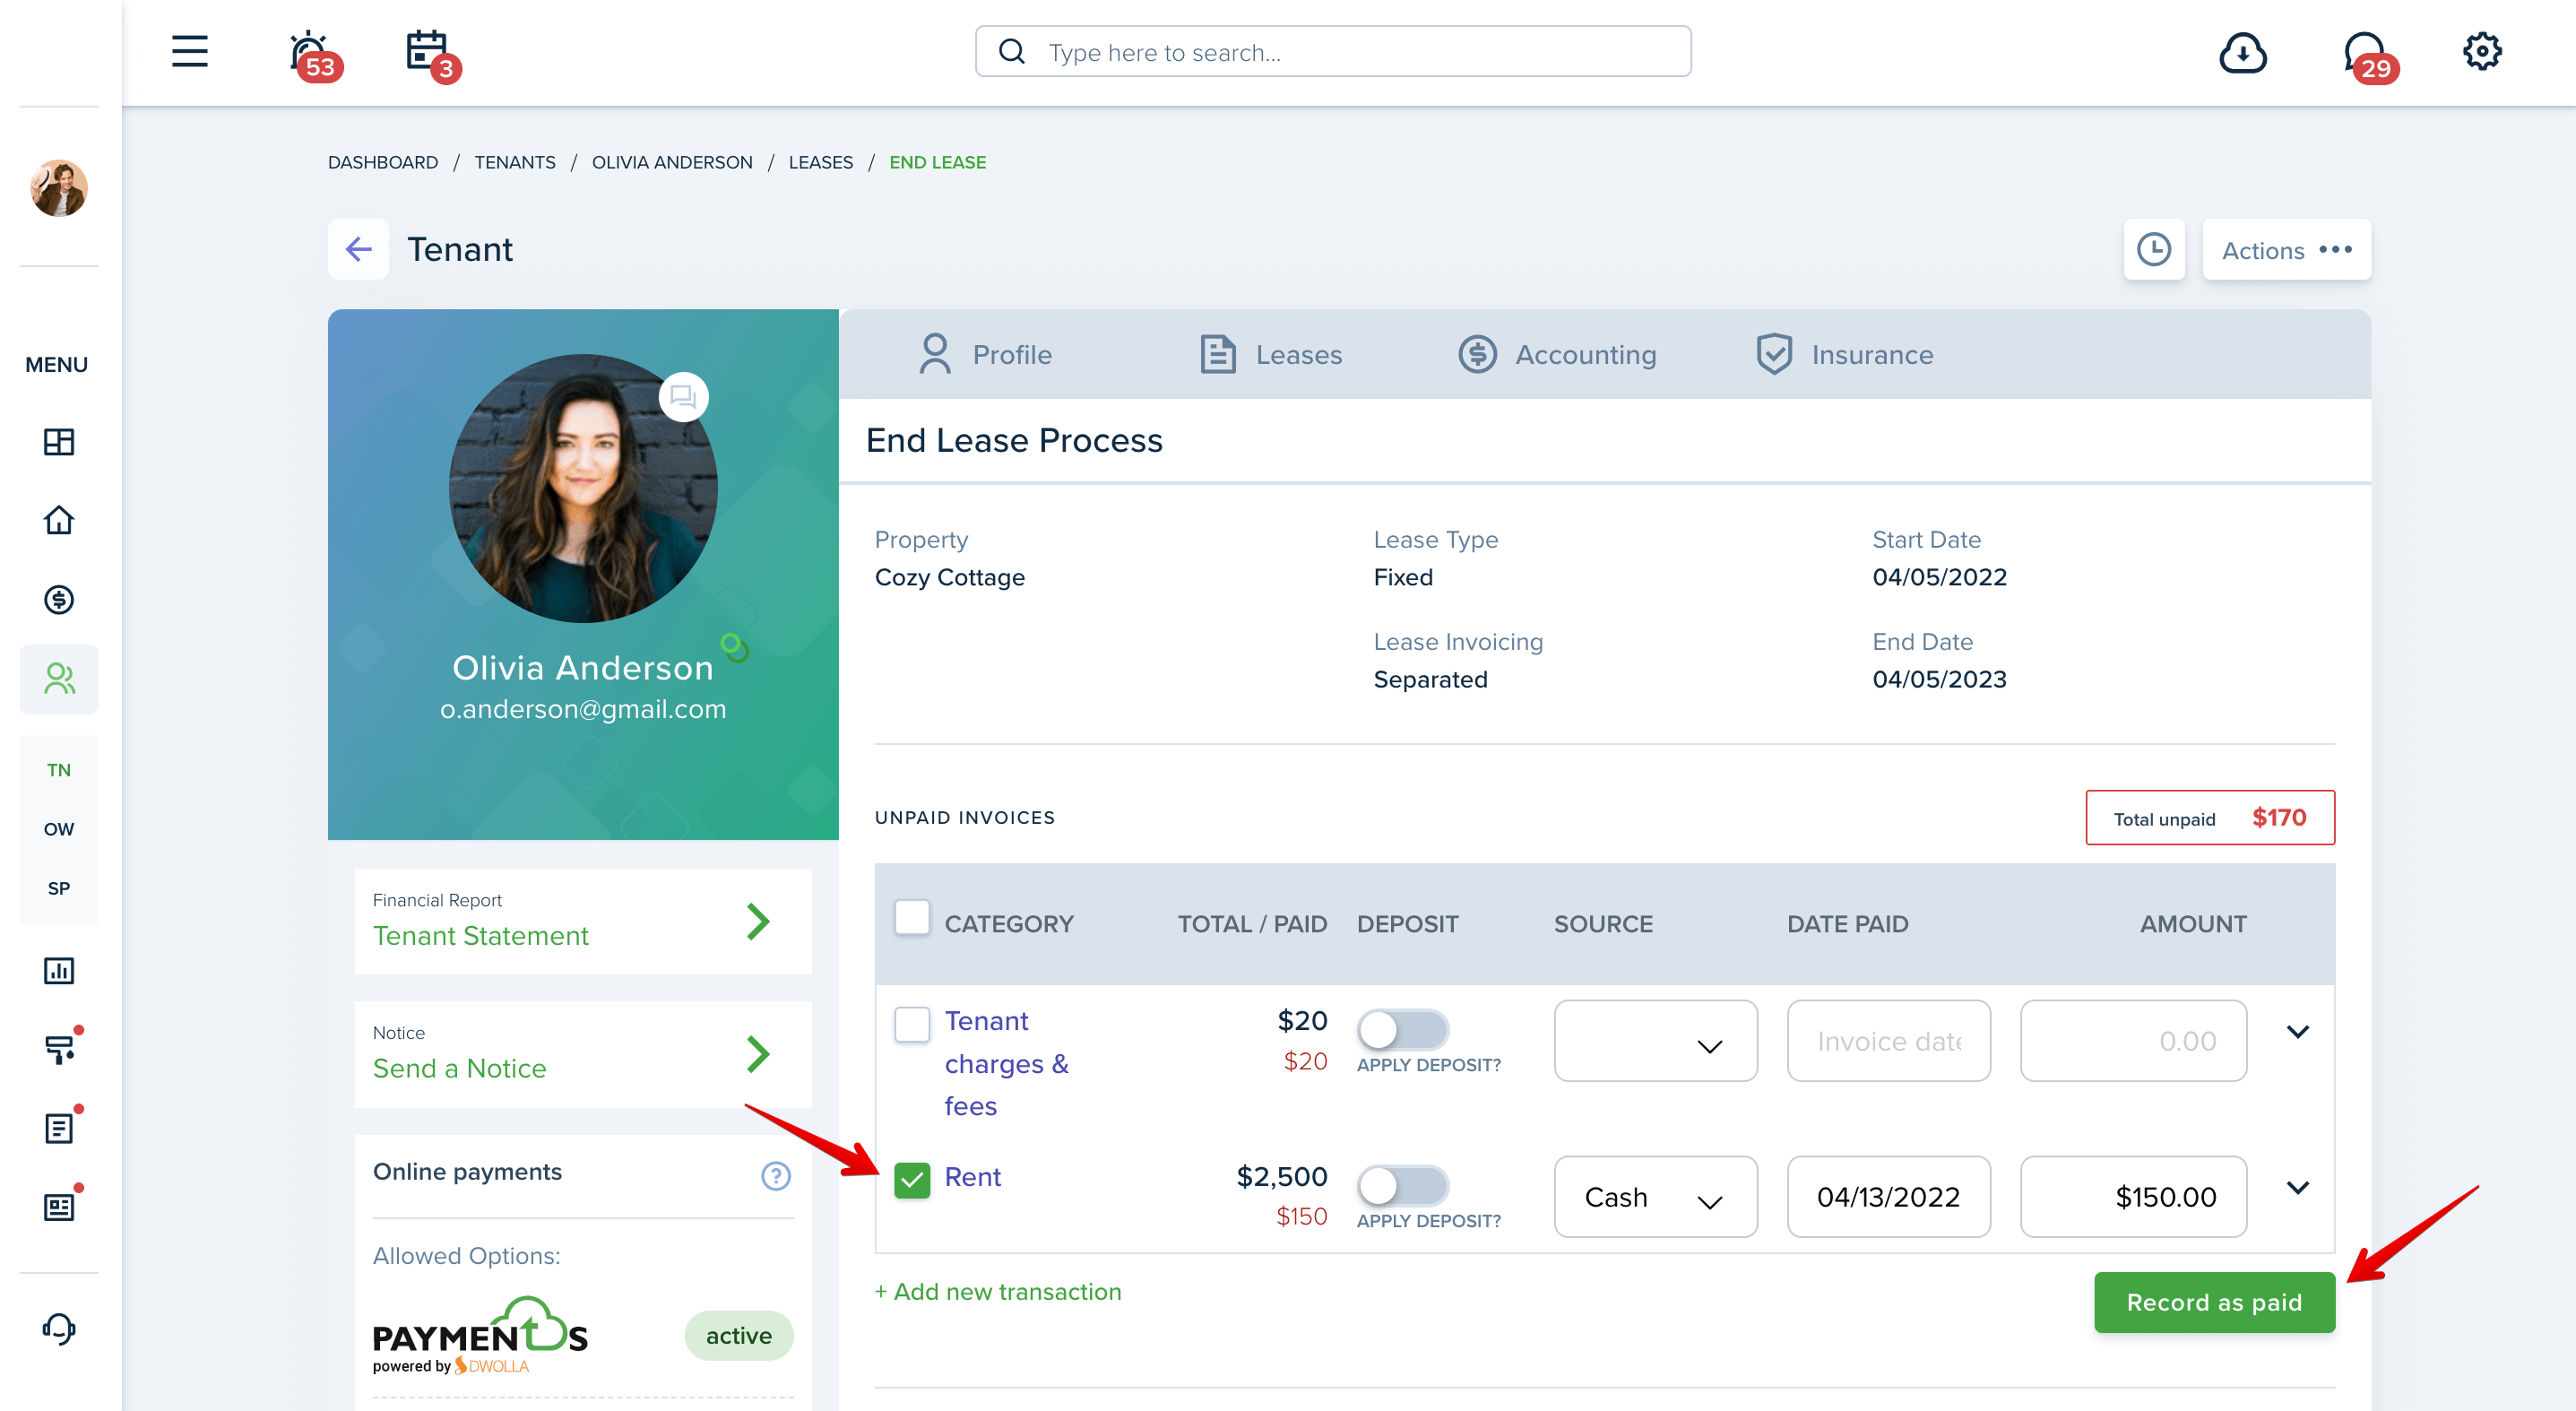The height and width of the screenshot is (1411, 2576).
Task: Click the cloud download icon
Action: tap(2242, 52)
